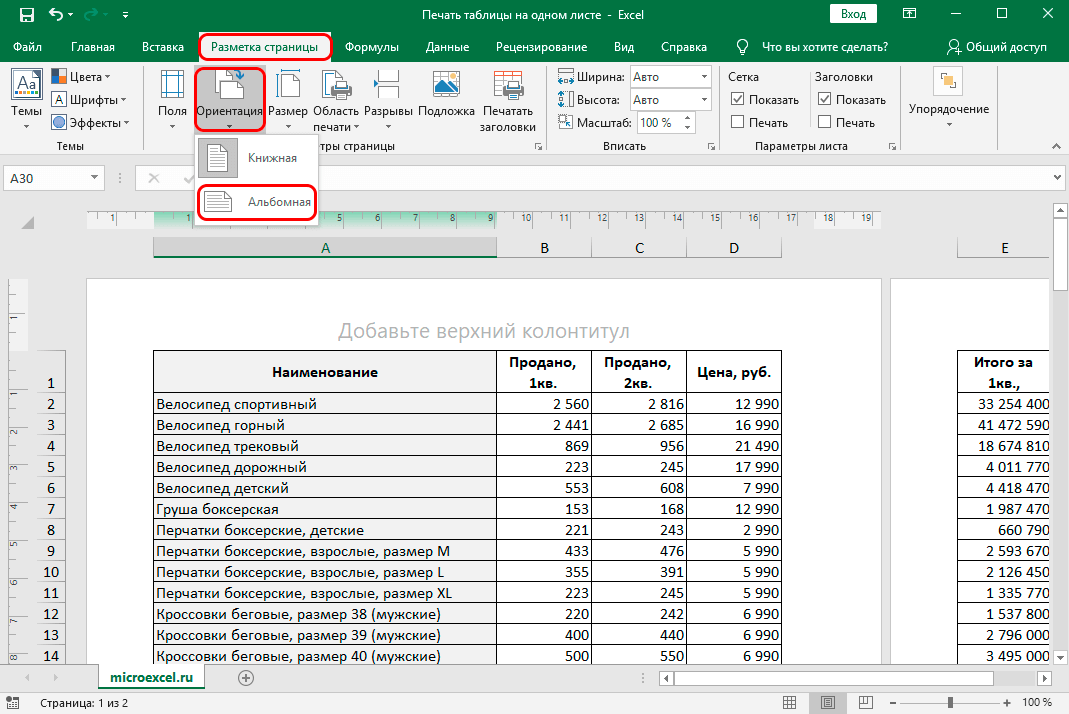Enable Заголовки Печать checkbox
The image size is (1069, 714).
(x=824, y=122)
